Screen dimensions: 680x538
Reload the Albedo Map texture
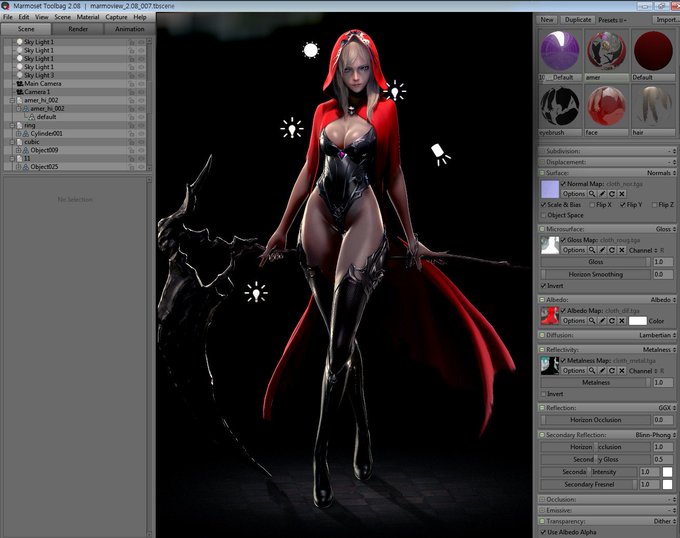pos(612,321)
